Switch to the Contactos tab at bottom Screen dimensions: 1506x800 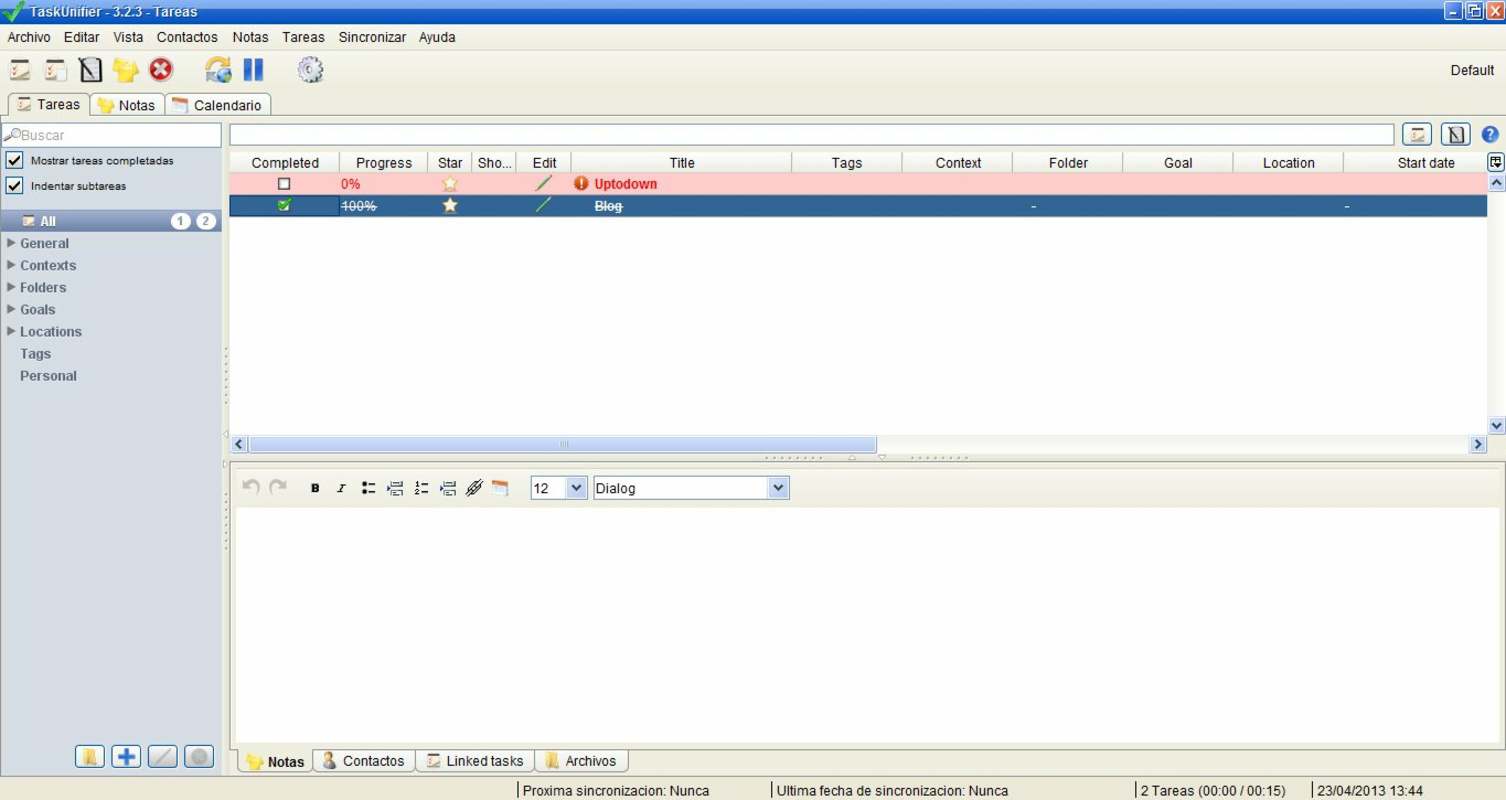tap(363, 761)
